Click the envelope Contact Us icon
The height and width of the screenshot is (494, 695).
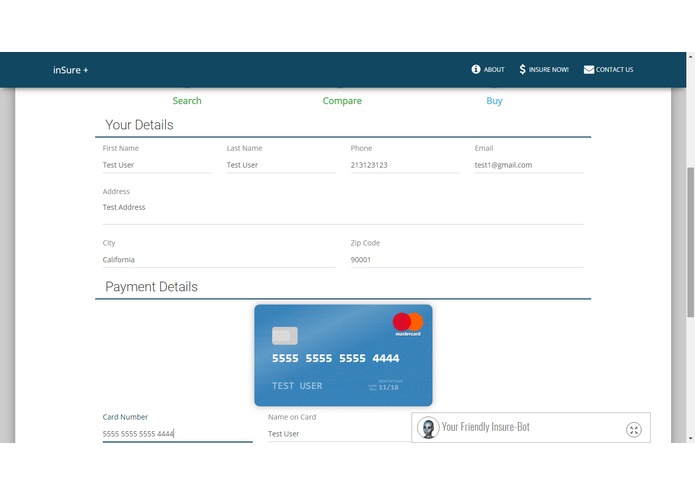coord(589,70)
